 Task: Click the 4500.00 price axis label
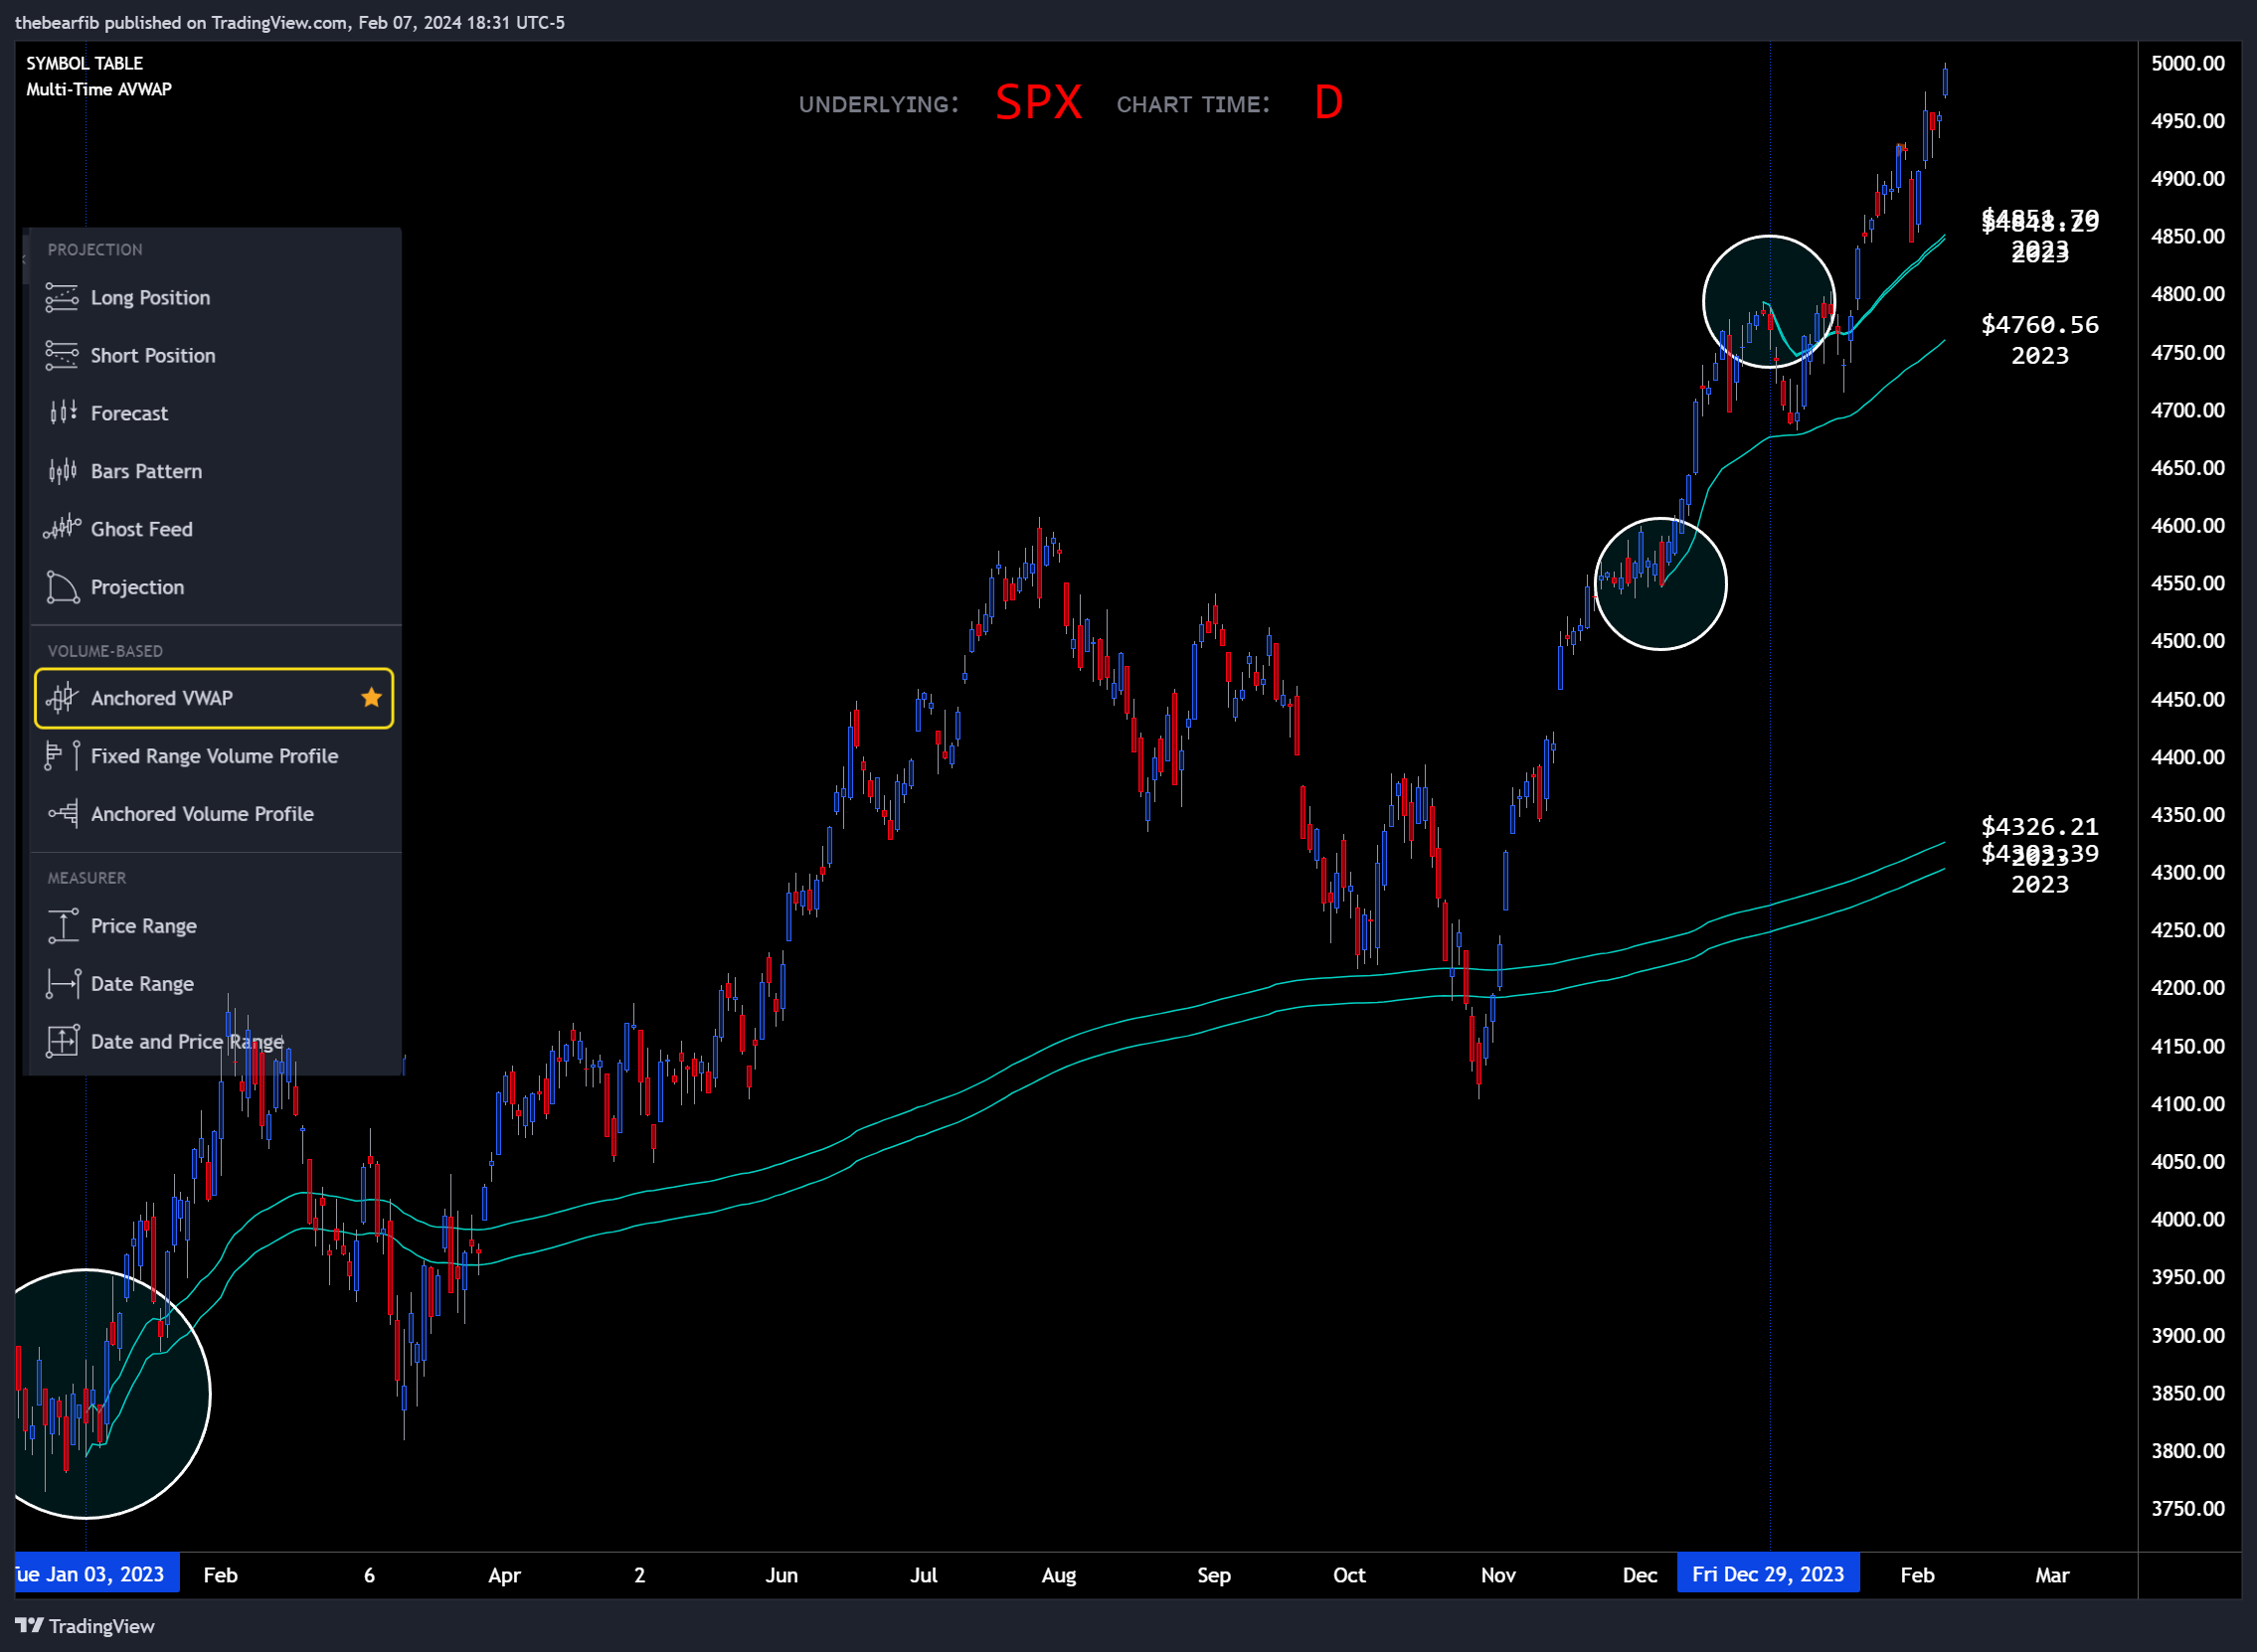pos(2188,641)
